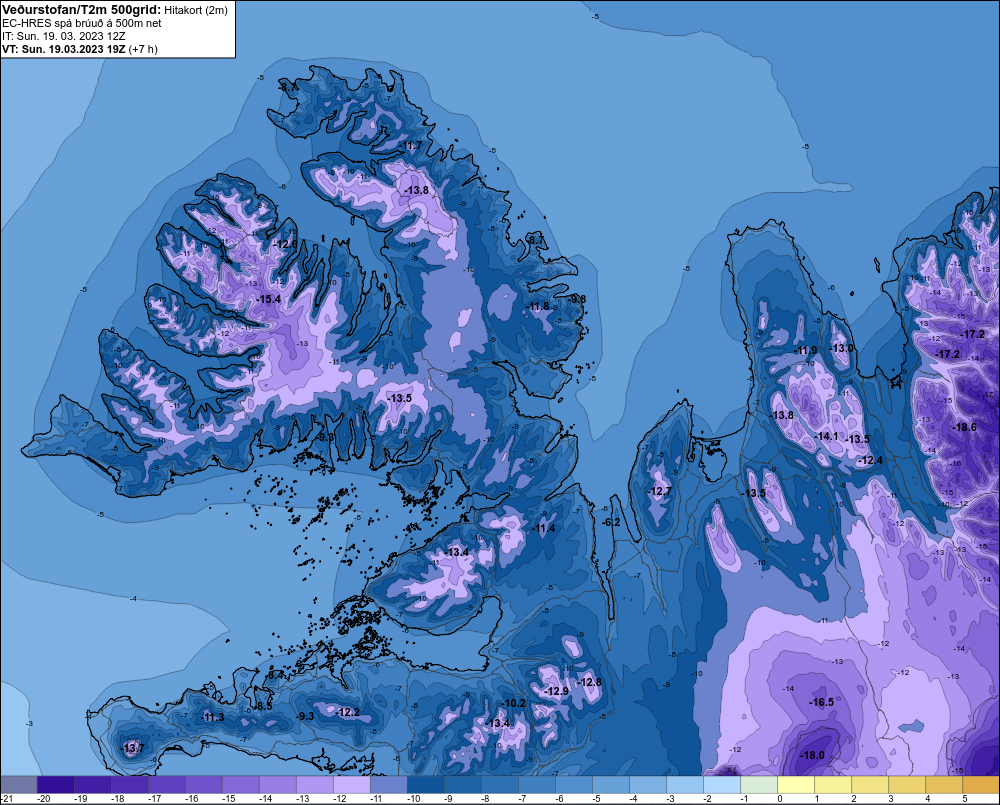Click the 5 label on the color scale
This screenshot has height=805, width=1000.
[964, 799]
